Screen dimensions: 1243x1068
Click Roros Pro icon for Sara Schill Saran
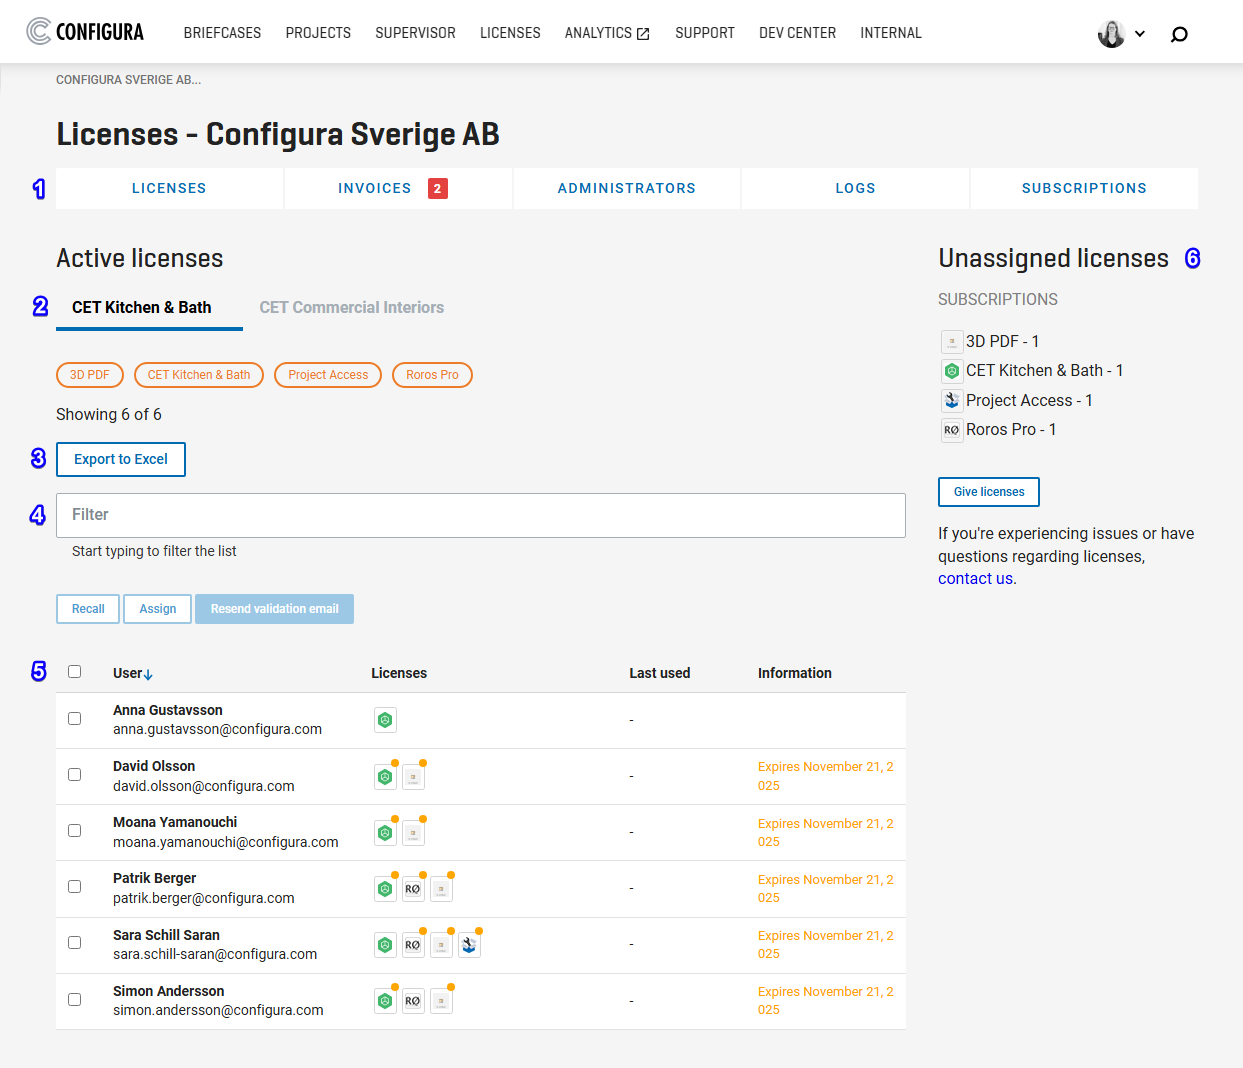[x=413, y=944]
